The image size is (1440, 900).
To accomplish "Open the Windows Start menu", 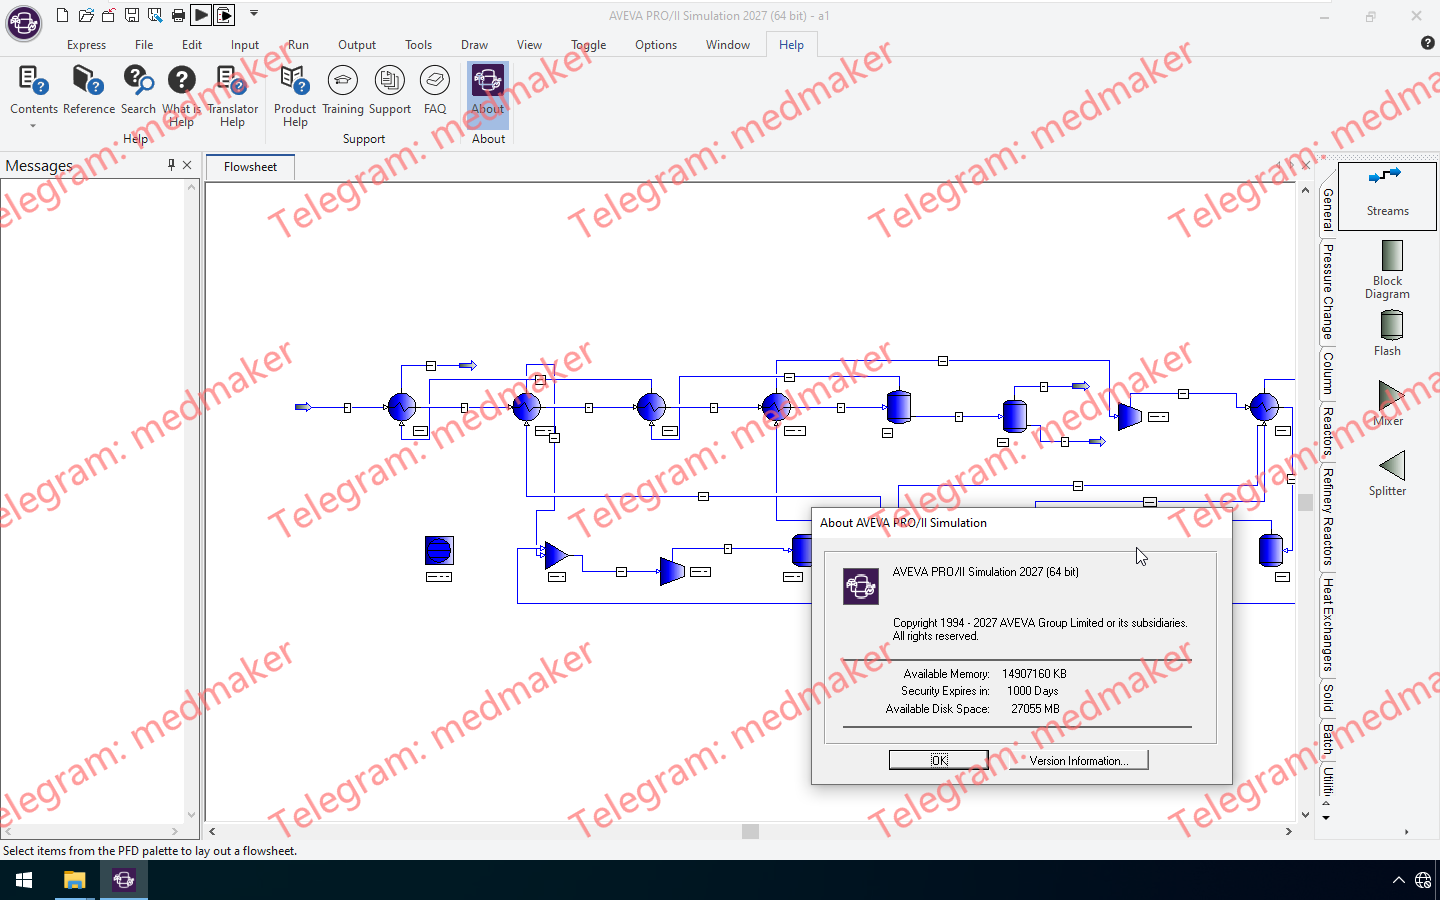I will coord(24,880).
